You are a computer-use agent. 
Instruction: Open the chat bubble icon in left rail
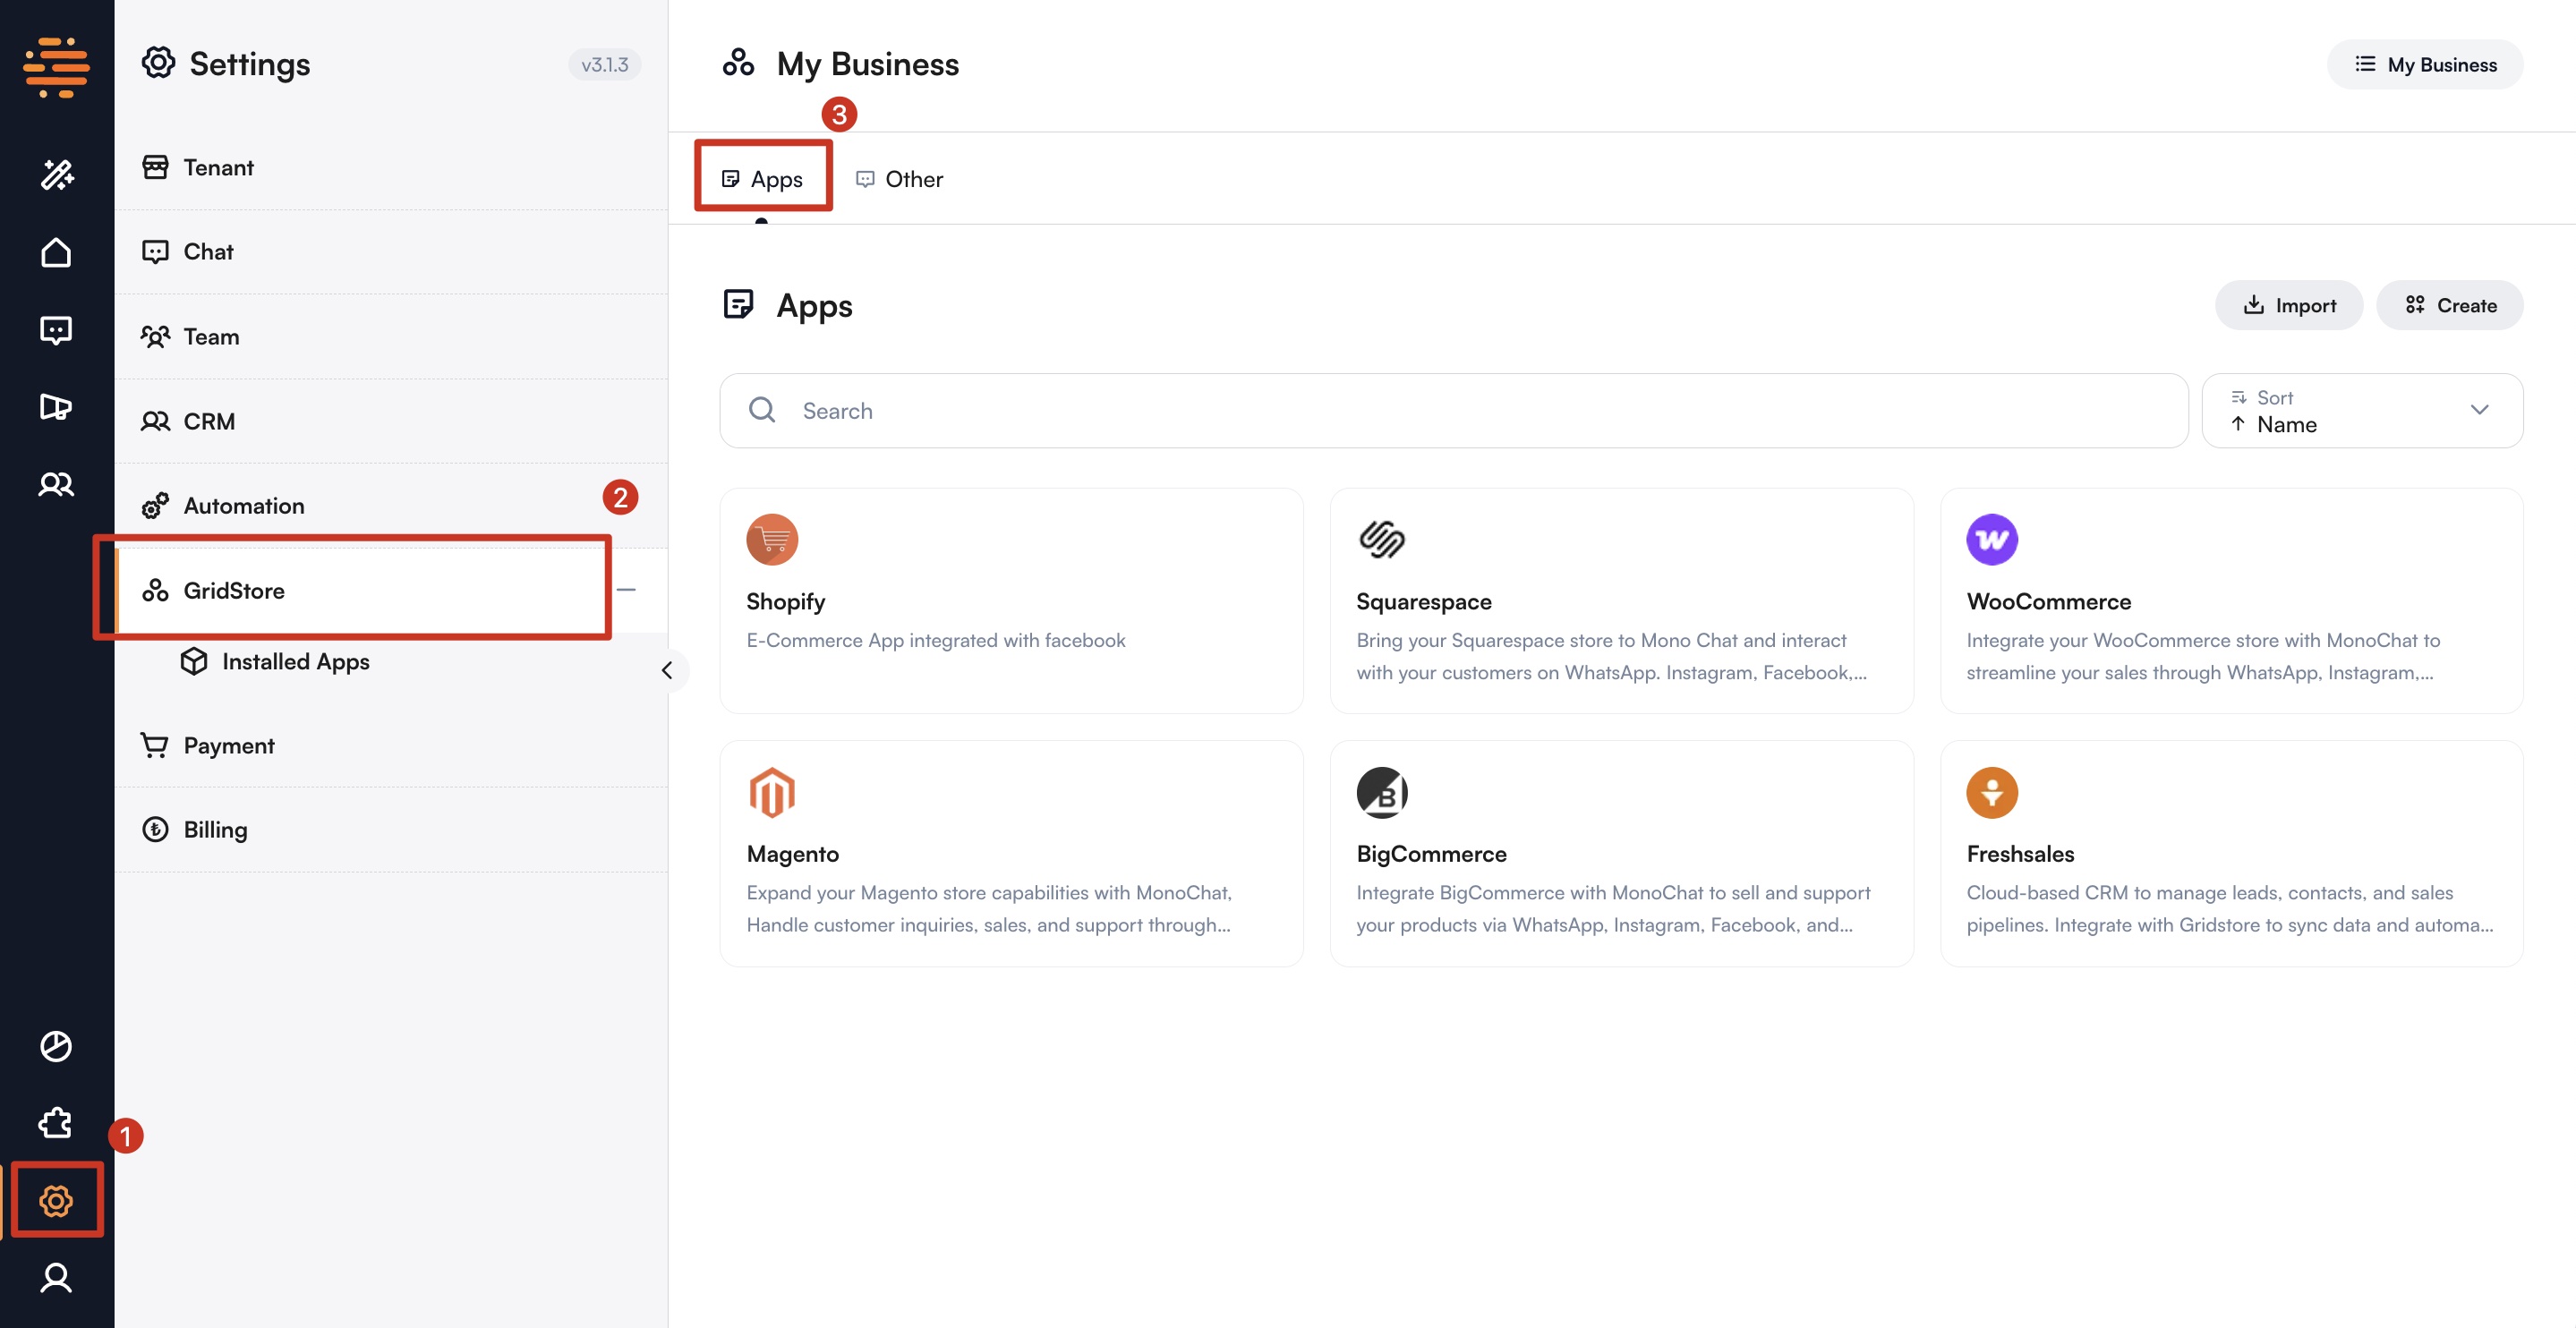(56, 329)
